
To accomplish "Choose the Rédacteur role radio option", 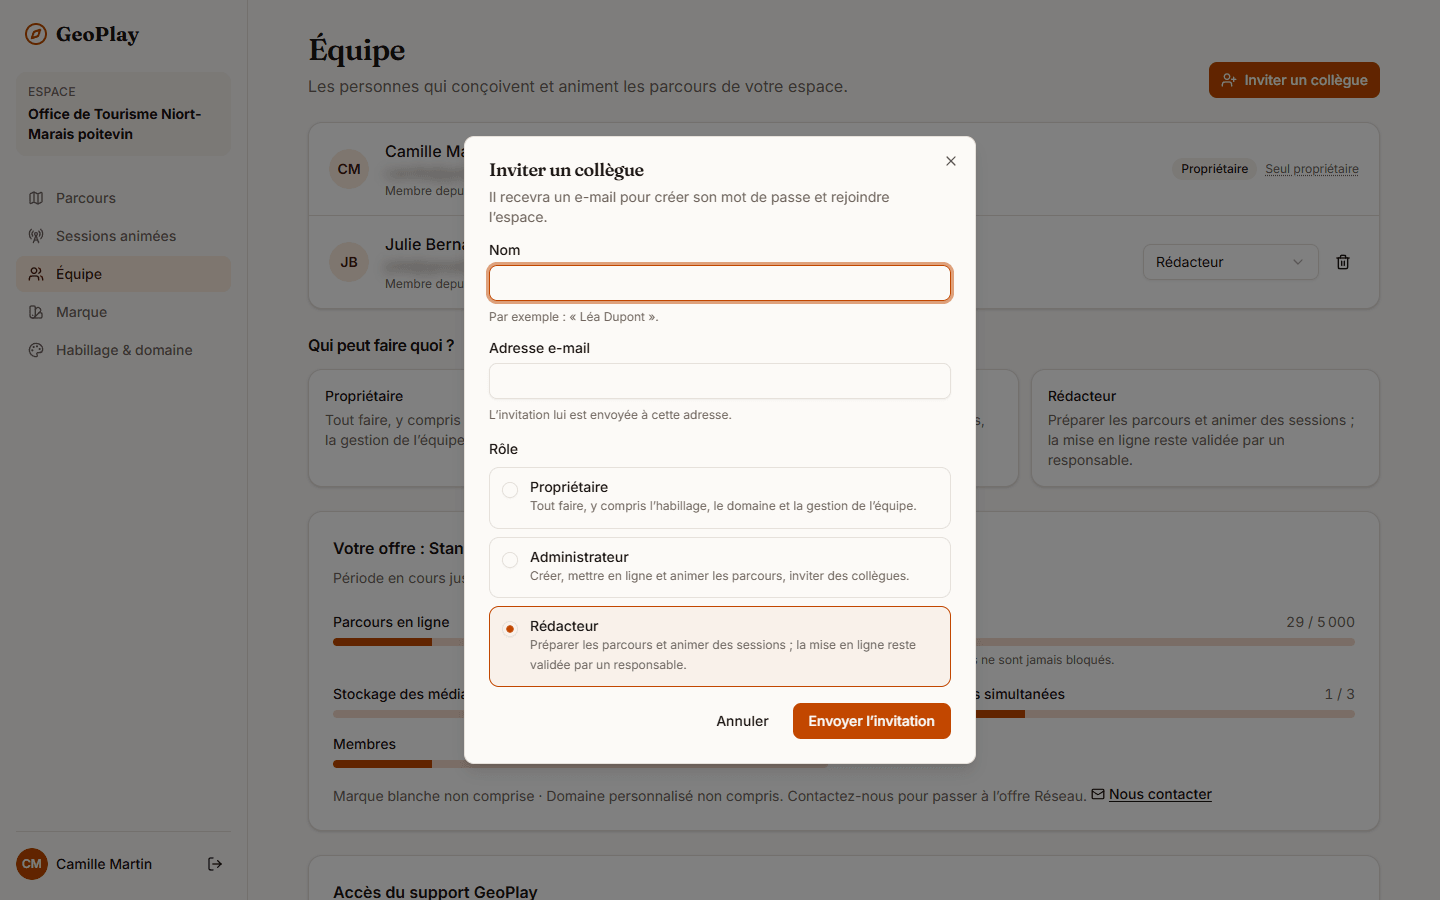I will [x=510, y=629].
